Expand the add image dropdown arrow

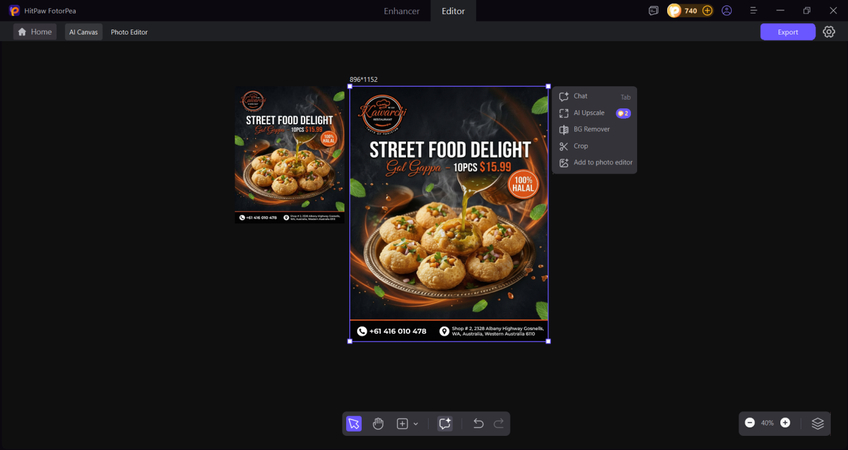click(416, 424)
